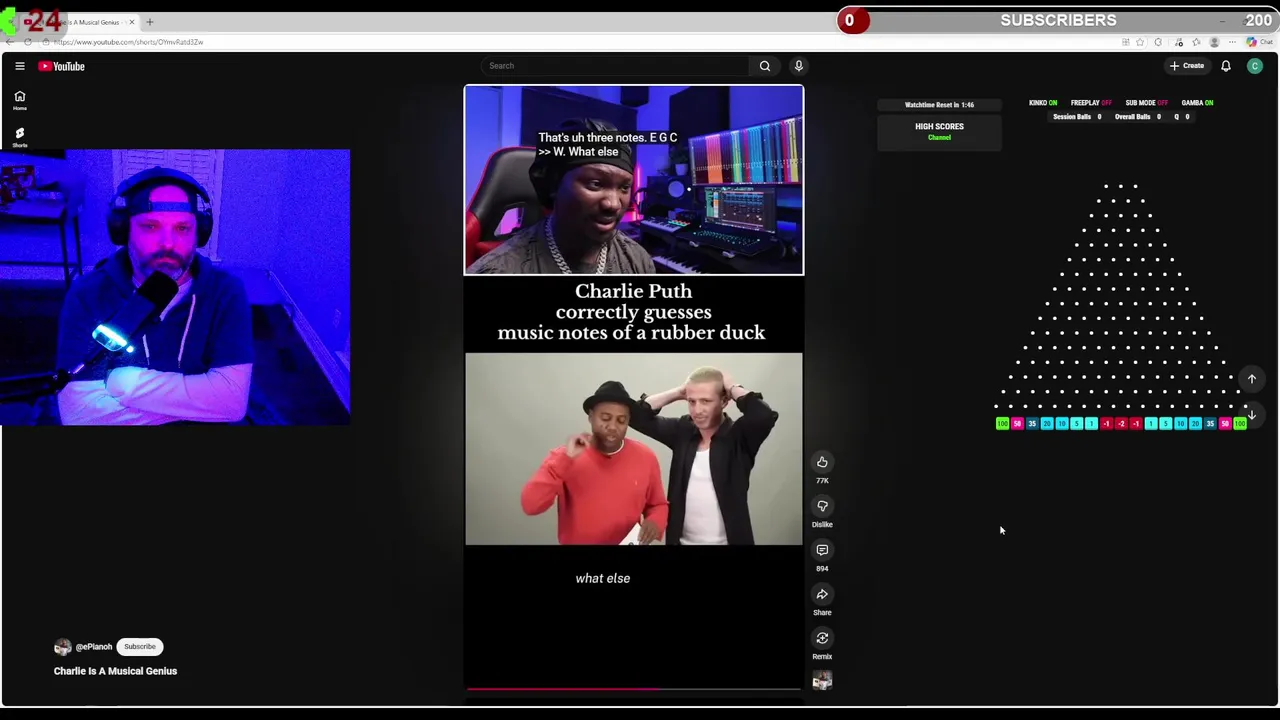Open the sound thumbnail below Remix
Screen dimensions: 1280x720
click(x=822, y=681)
